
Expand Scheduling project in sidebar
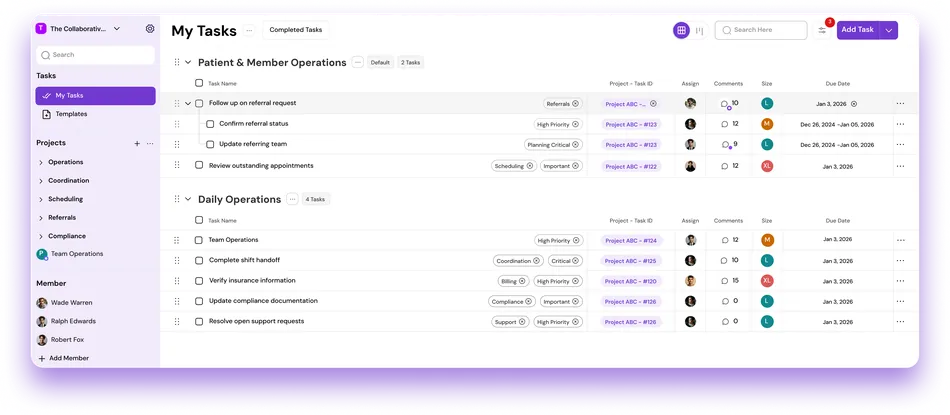(41, 199)
